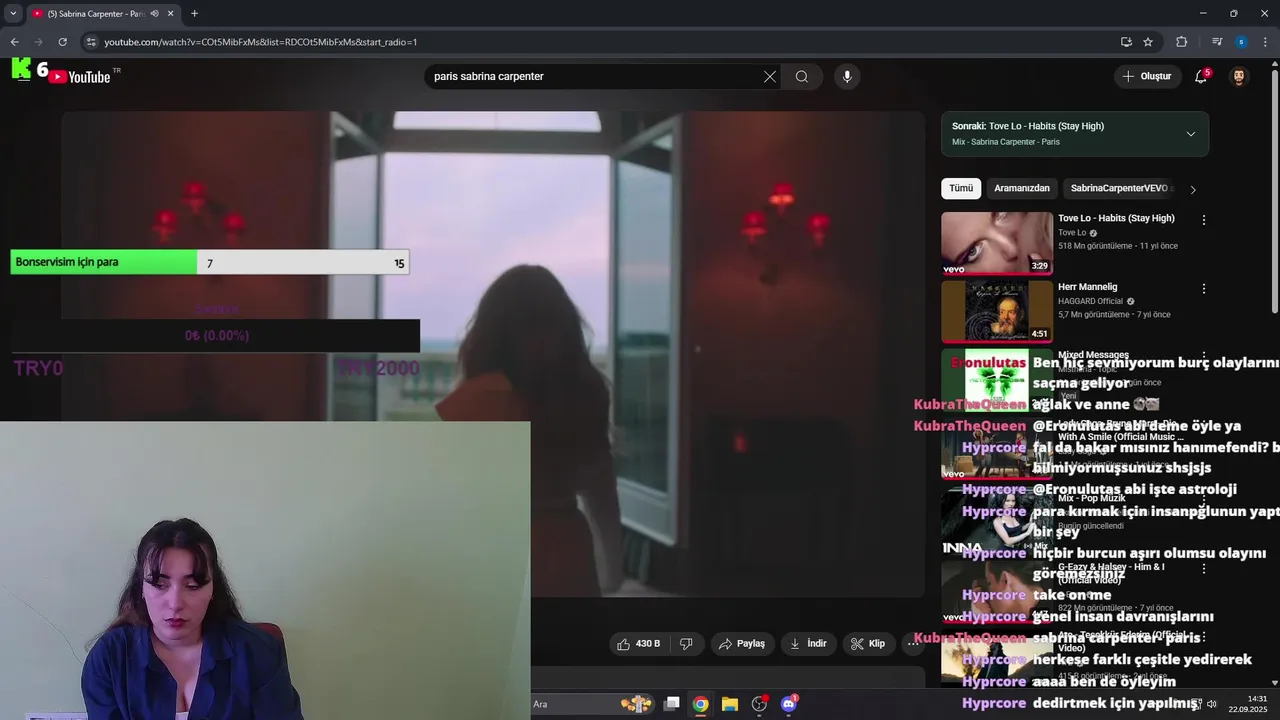This screenshot has height=720, width=1280.
Task: Dislike the video with the thumbs down
Action: [x=686, y=644]
